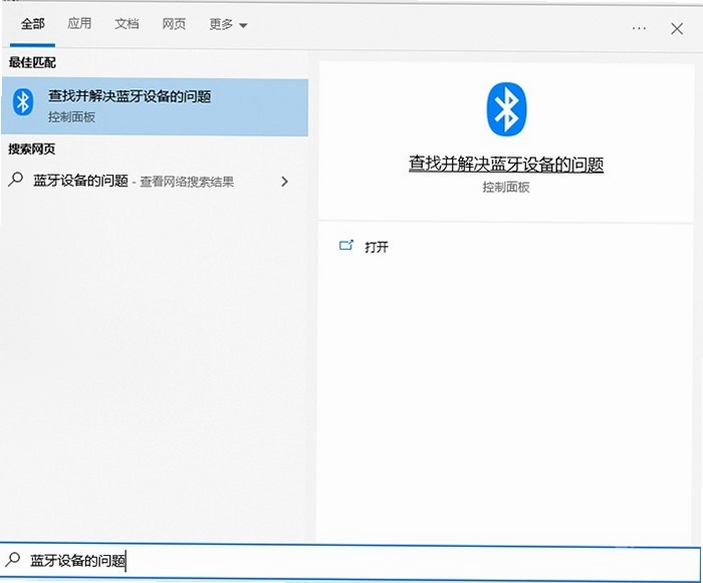
Task: Switch to the 全部 tab
Action: tap(32, 24)
